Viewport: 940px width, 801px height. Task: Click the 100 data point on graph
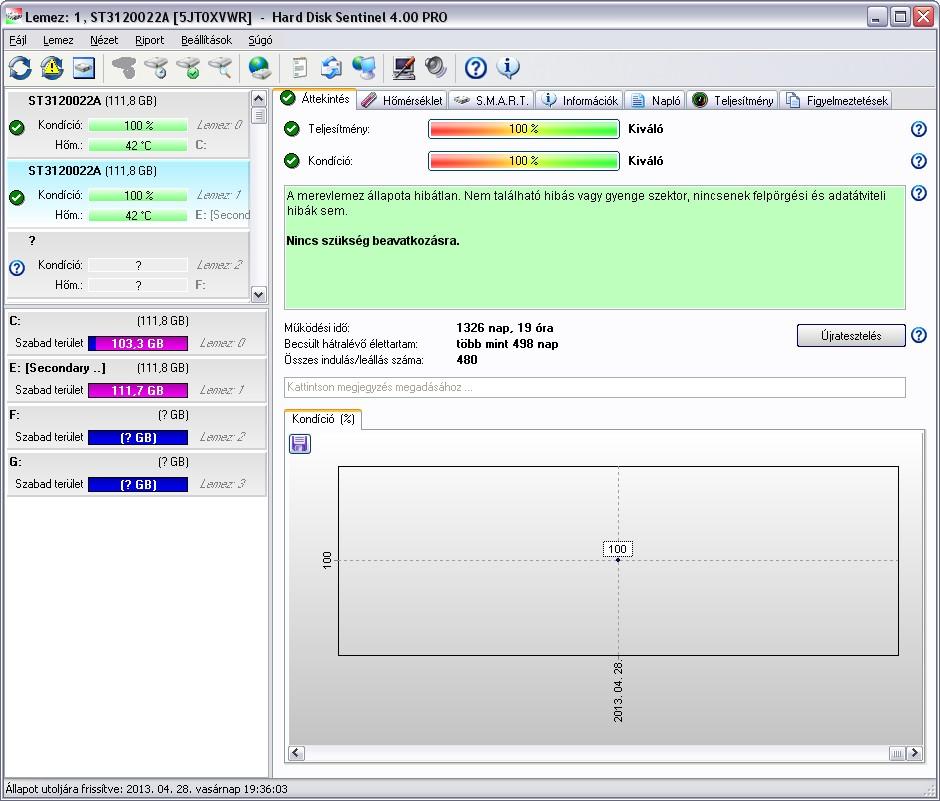tap(618, 560)
